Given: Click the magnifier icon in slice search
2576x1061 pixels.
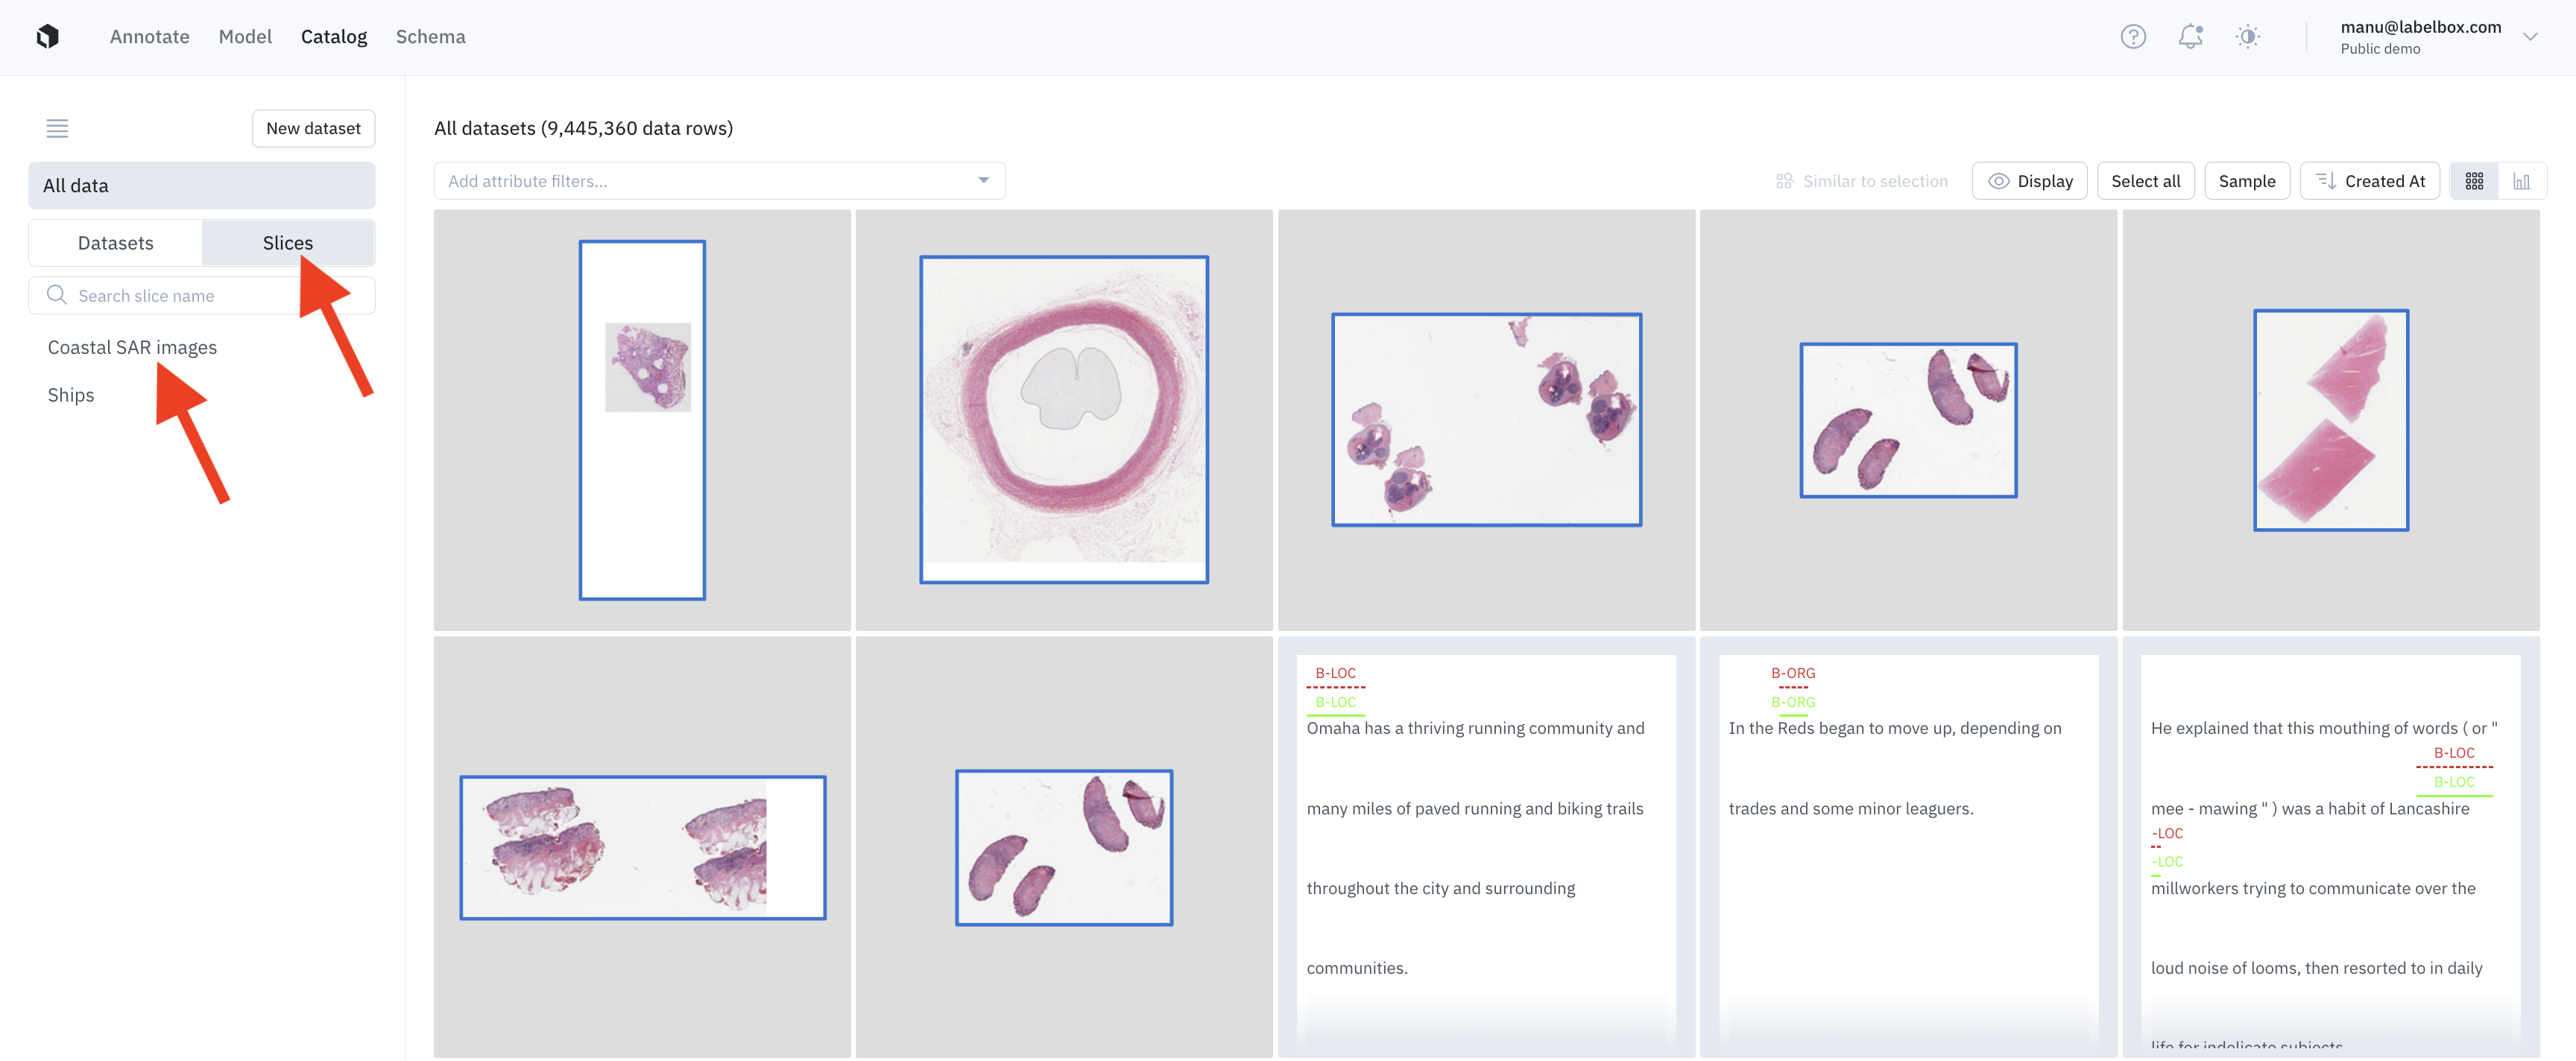Looking at the screenshot, I should [x=57, y=295].
